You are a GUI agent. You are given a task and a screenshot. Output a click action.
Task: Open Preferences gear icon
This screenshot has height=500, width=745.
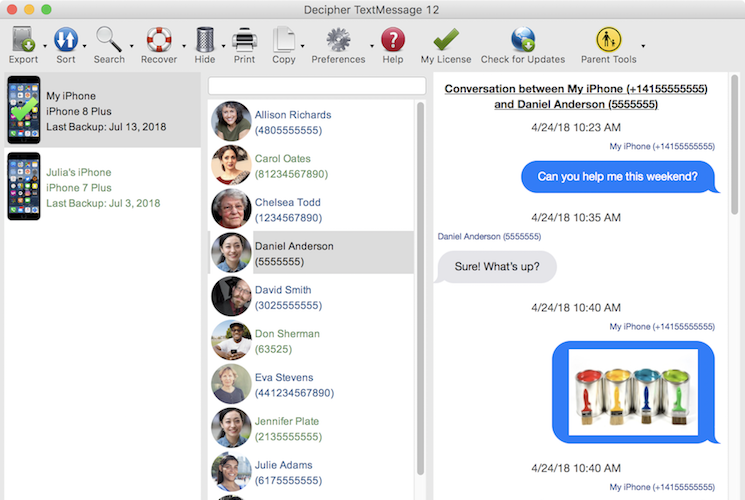(338, 40)
